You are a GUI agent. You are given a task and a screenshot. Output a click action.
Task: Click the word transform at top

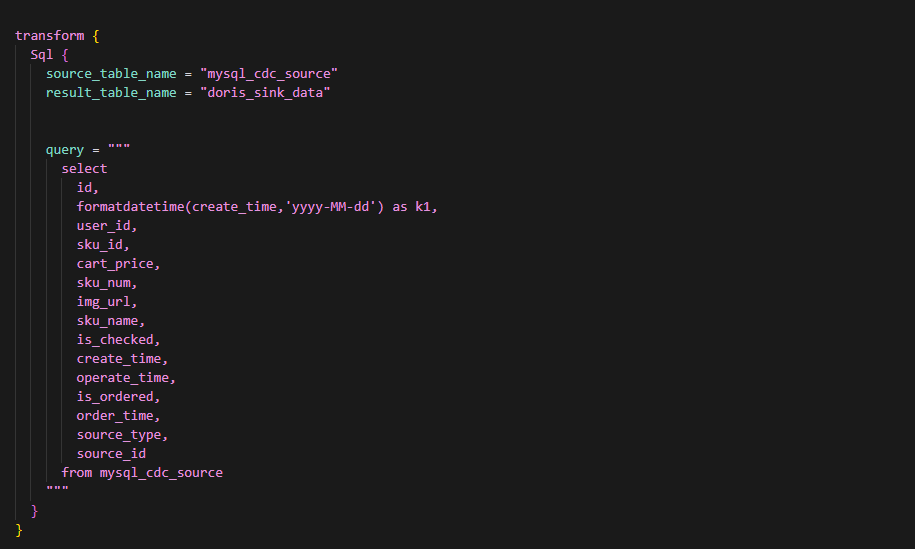50,36
